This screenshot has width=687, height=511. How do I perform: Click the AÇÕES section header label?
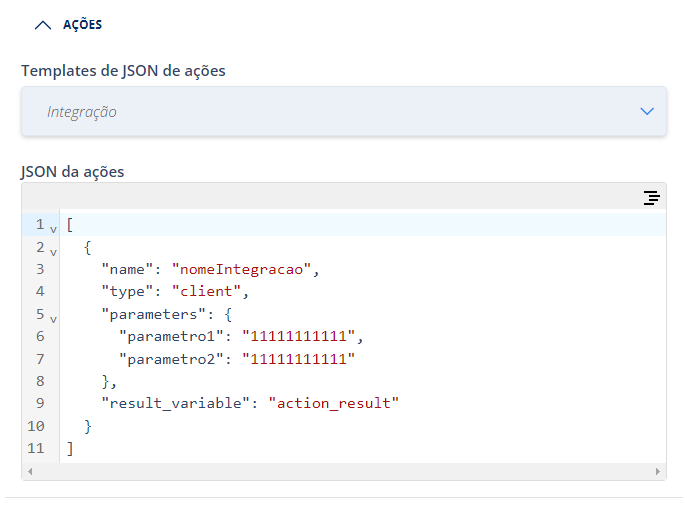click(82, 25)
